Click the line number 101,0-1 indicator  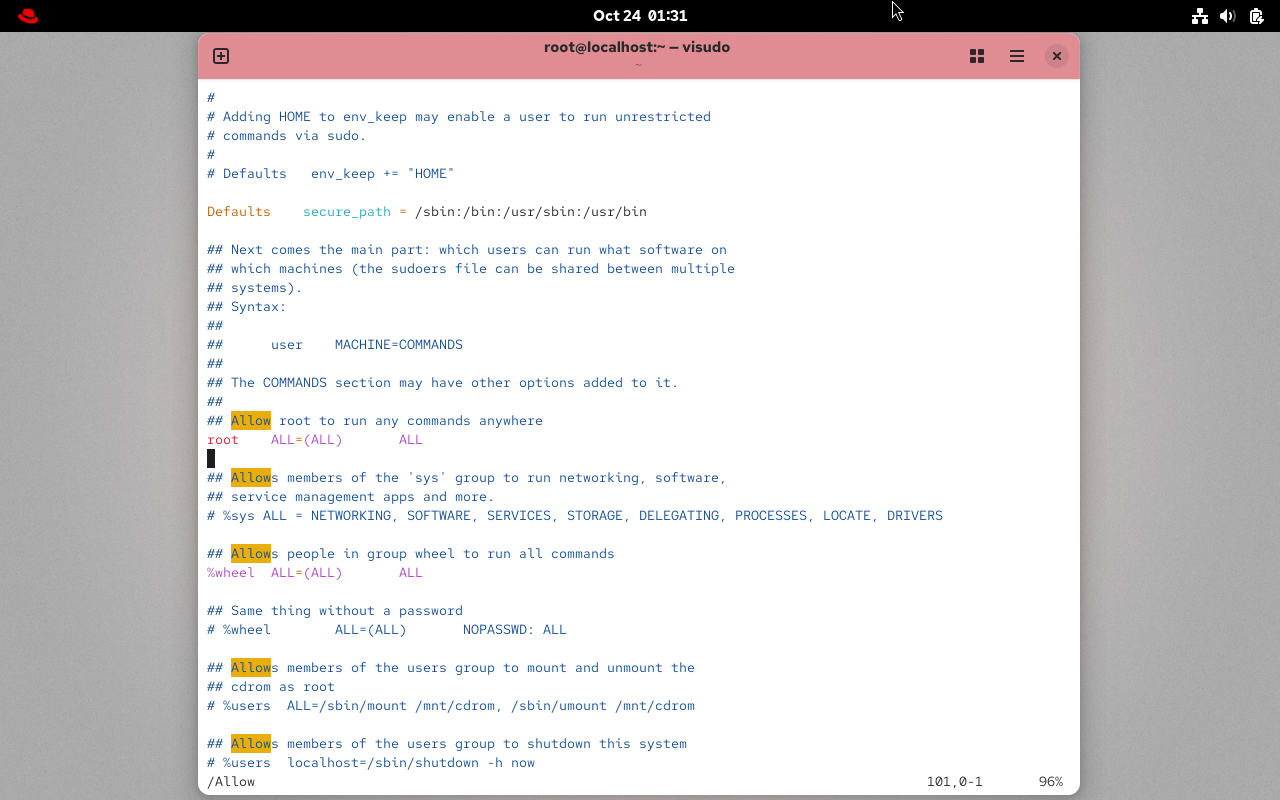click(954, 782)
